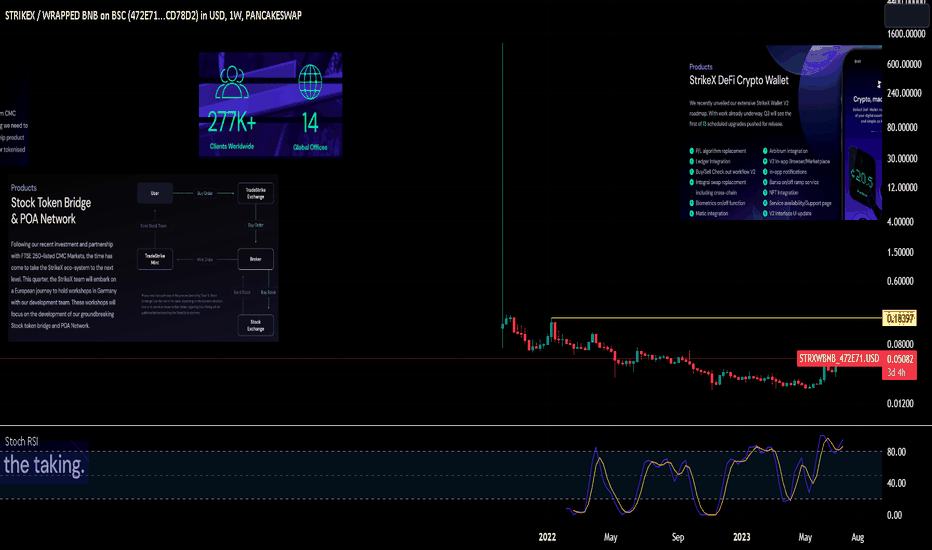Click the red STRXWBNB_472E71.USD symbol tag
This screenshot has height=550, width=932.
(x=839, y=359)
